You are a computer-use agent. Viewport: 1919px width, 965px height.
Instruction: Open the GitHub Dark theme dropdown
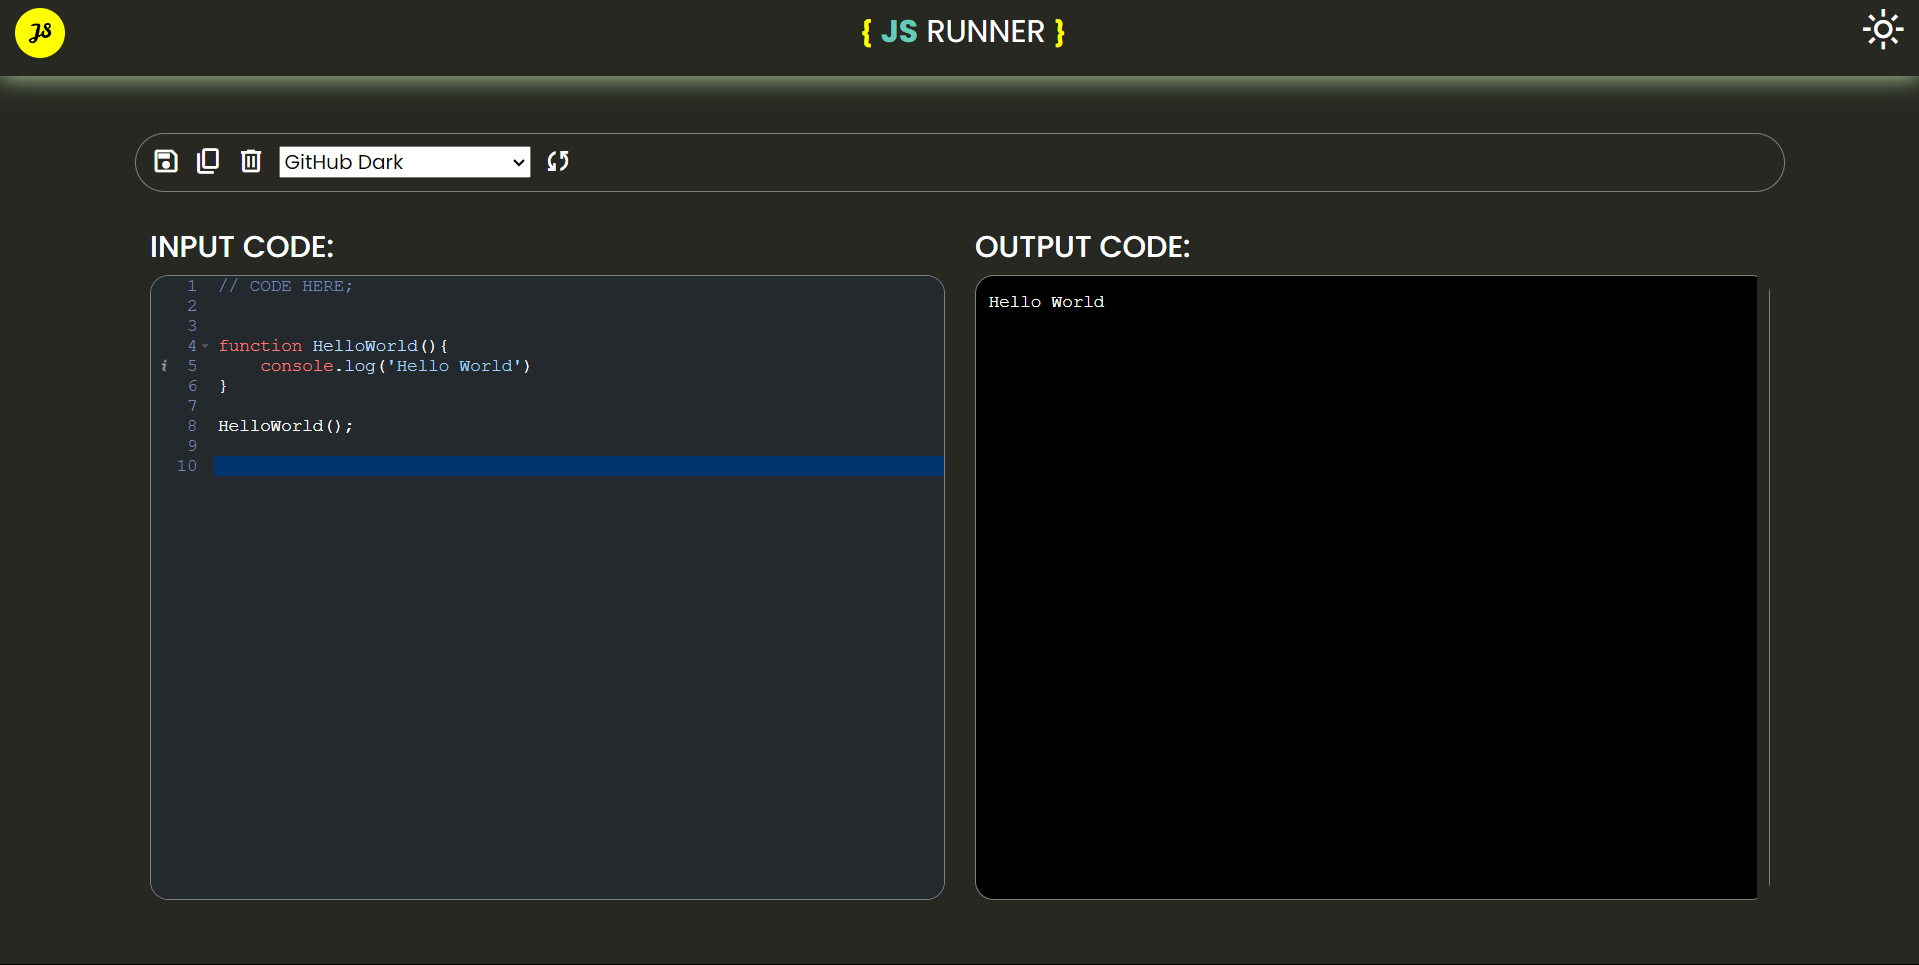click(404, 162)
